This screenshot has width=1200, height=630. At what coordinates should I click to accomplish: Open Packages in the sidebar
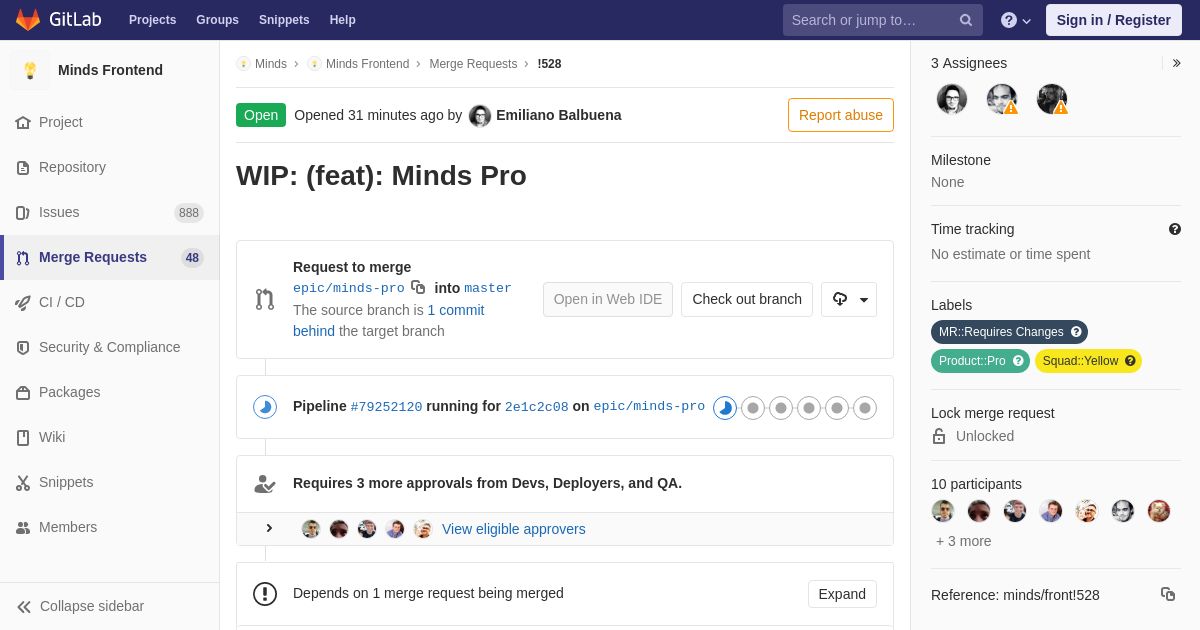tap(110, 392)
